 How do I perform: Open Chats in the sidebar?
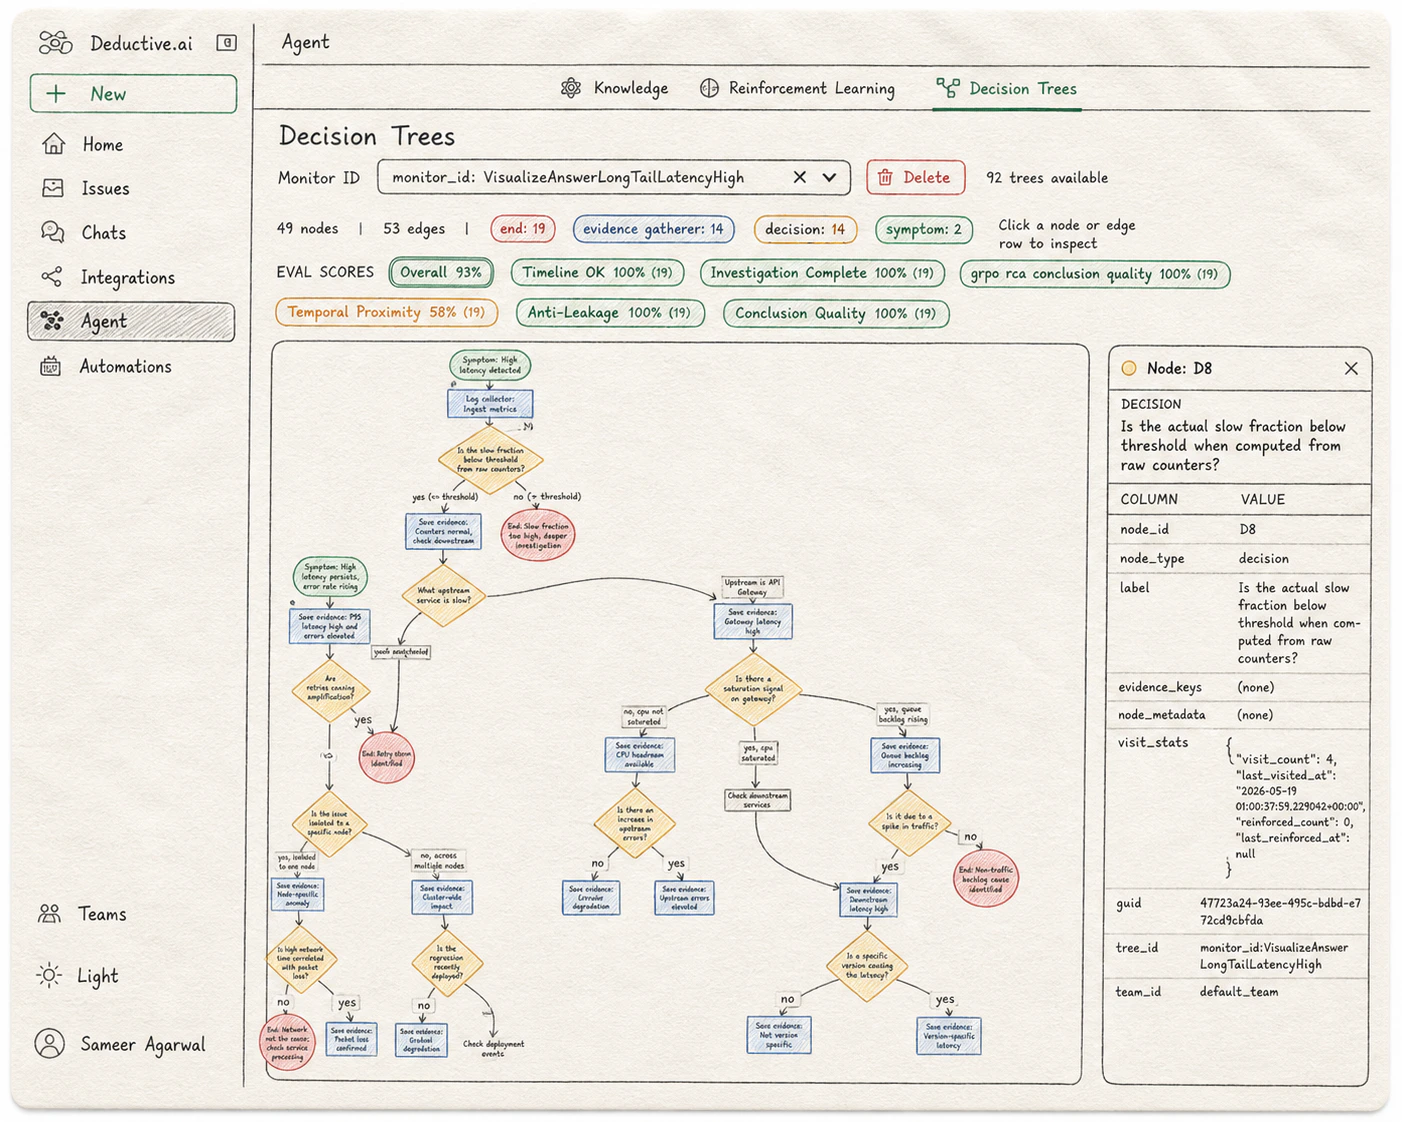(x=84, y=232)
